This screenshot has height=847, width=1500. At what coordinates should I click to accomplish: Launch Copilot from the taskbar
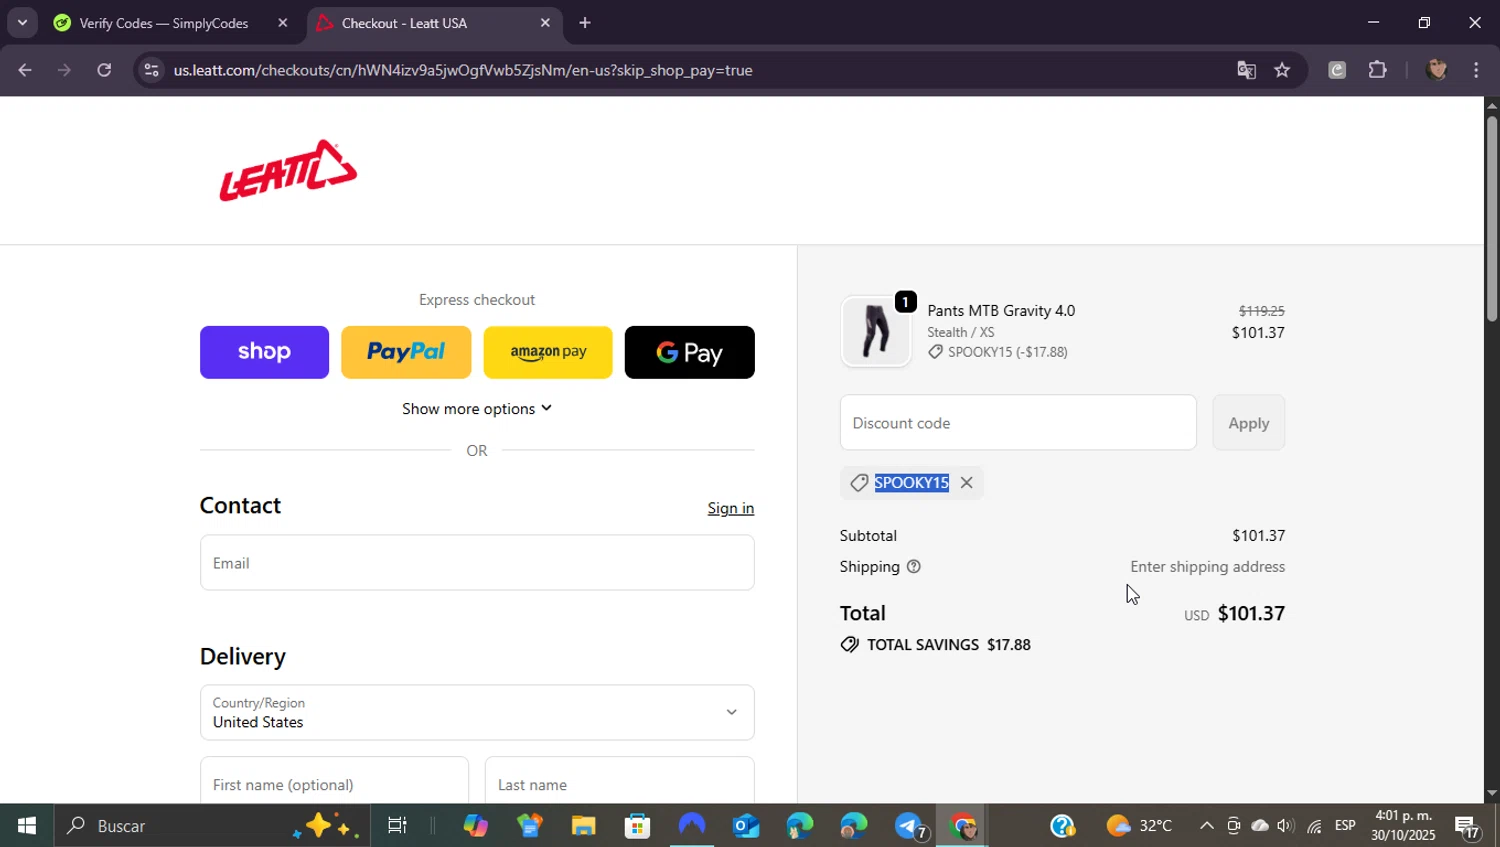pyautogui.click(x=475, y=826)
